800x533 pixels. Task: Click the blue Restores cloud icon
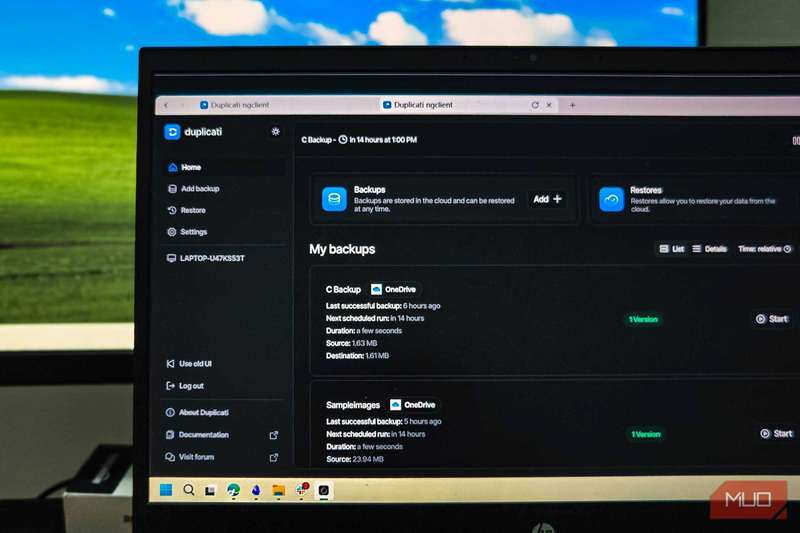pos(611,199)
